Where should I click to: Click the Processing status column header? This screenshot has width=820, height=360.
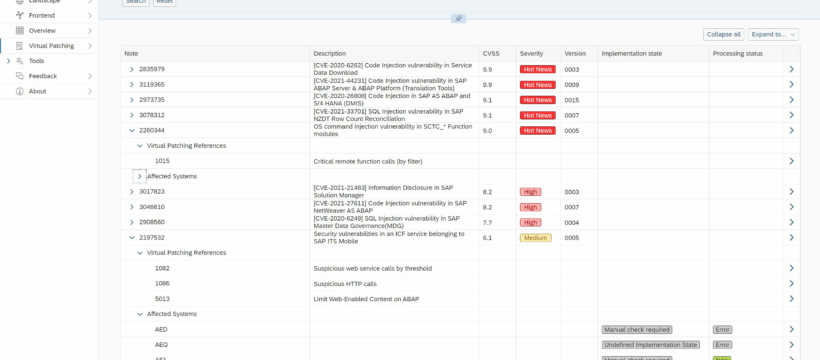point(746,53)
